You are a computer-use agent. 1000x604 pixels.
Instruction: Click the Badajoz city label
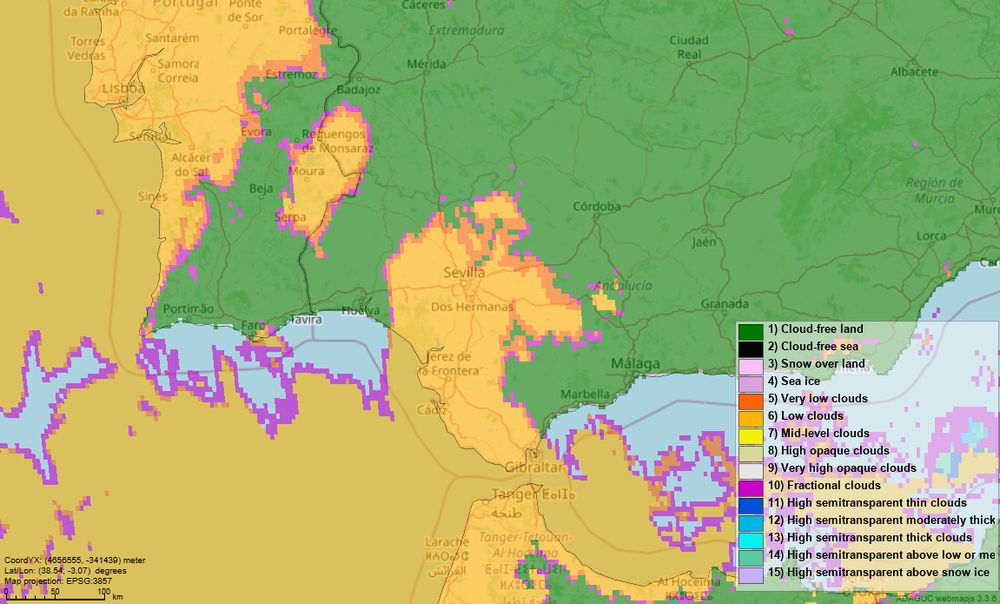[x=358, y=90]
